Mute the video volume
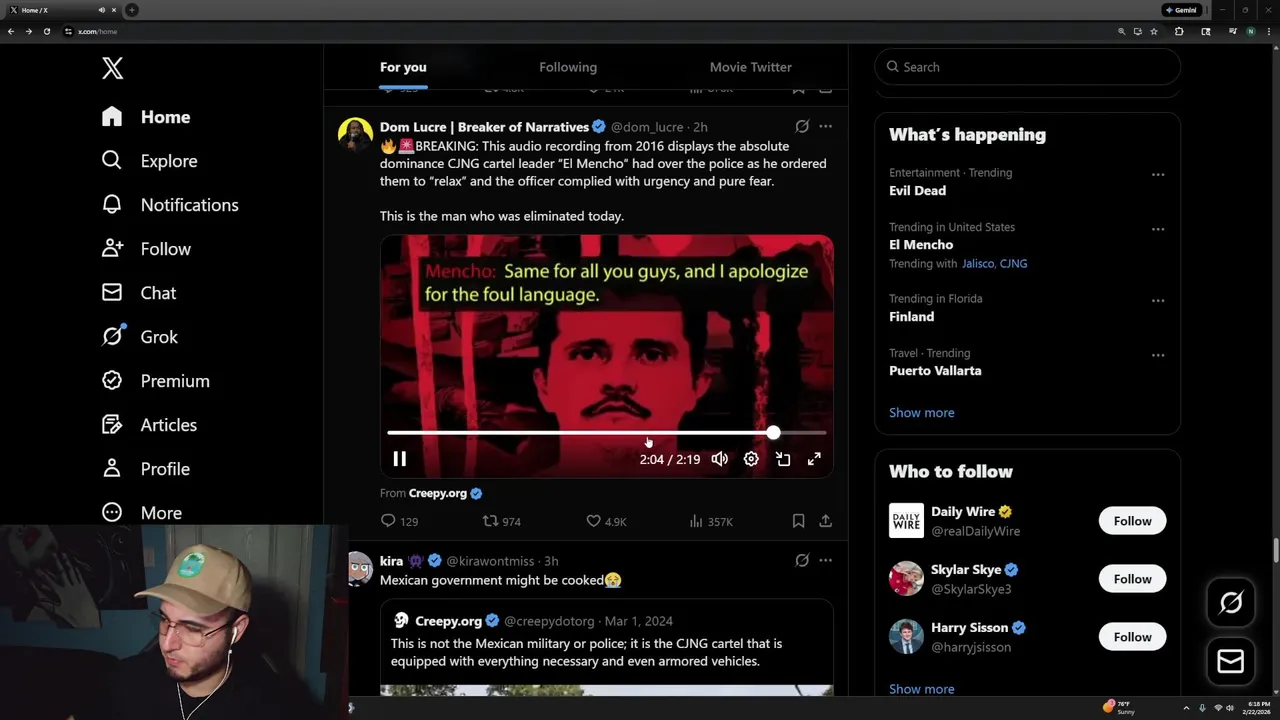The height and width of the screenshot is (720, 1280). click(719, 459)
